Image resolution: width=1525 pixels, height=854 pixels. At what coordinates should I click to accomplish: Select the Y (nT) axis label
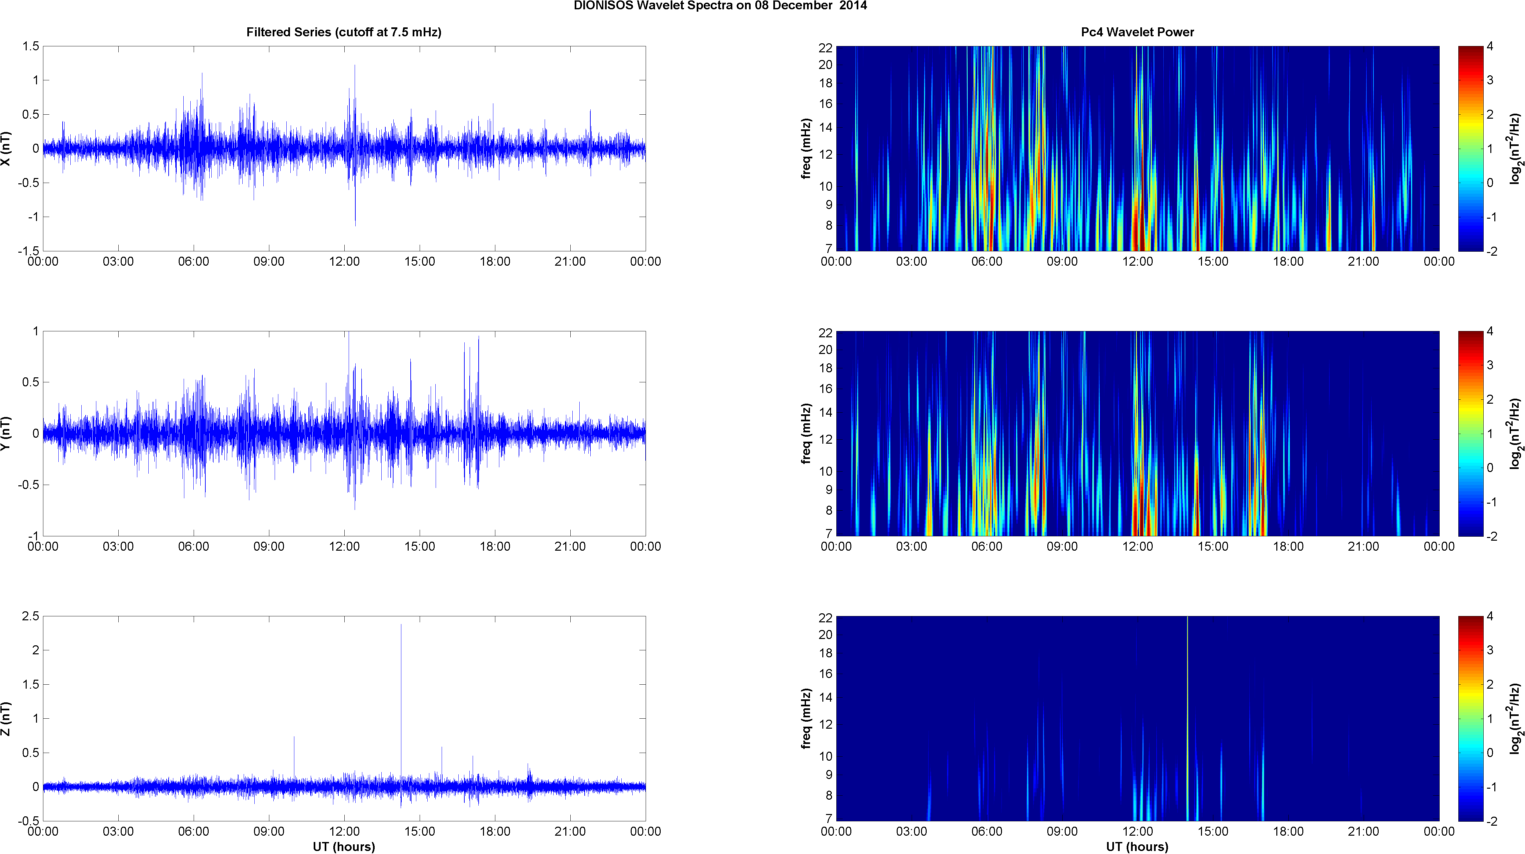(x=7, y=433)
